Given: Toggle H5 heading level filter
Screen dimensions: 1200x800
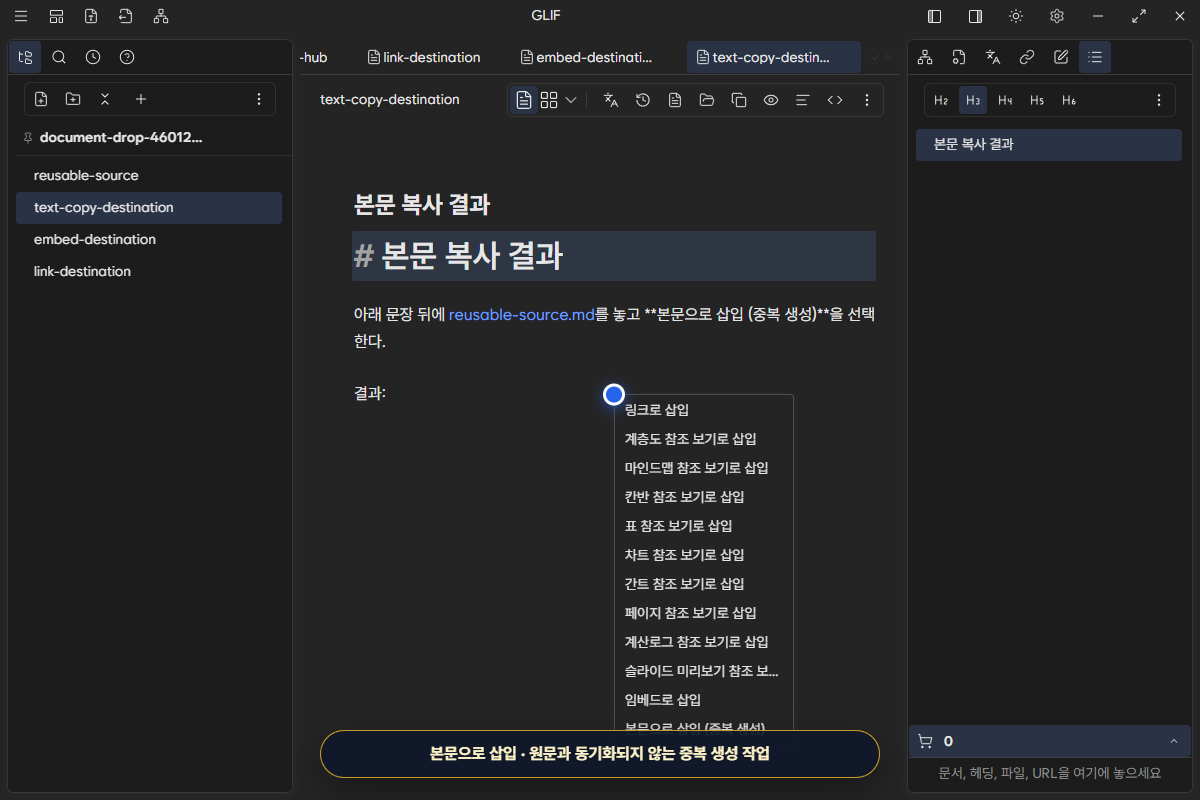Looking at the screenshot, I should (x=1037, y=100).
